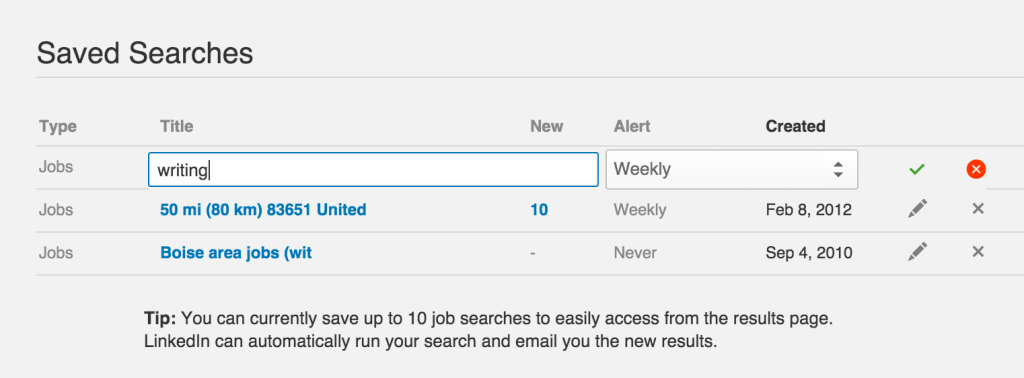Viewport: 1024px width, 378px height.
Task: Click the New column header
Action: (x=547, y=126)
